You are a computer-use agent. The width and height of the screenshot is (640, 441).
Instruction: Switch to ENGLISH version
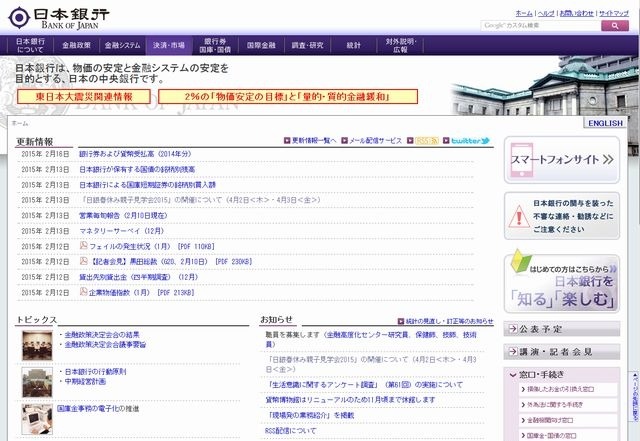(x=605, y=123)
